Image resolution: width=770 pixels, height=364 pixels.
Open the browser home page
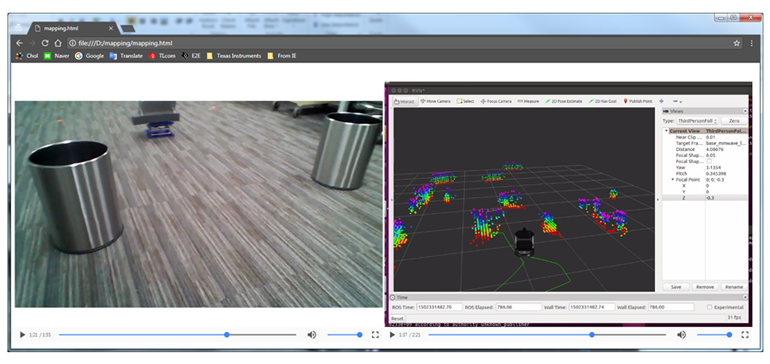coord(57,43)
